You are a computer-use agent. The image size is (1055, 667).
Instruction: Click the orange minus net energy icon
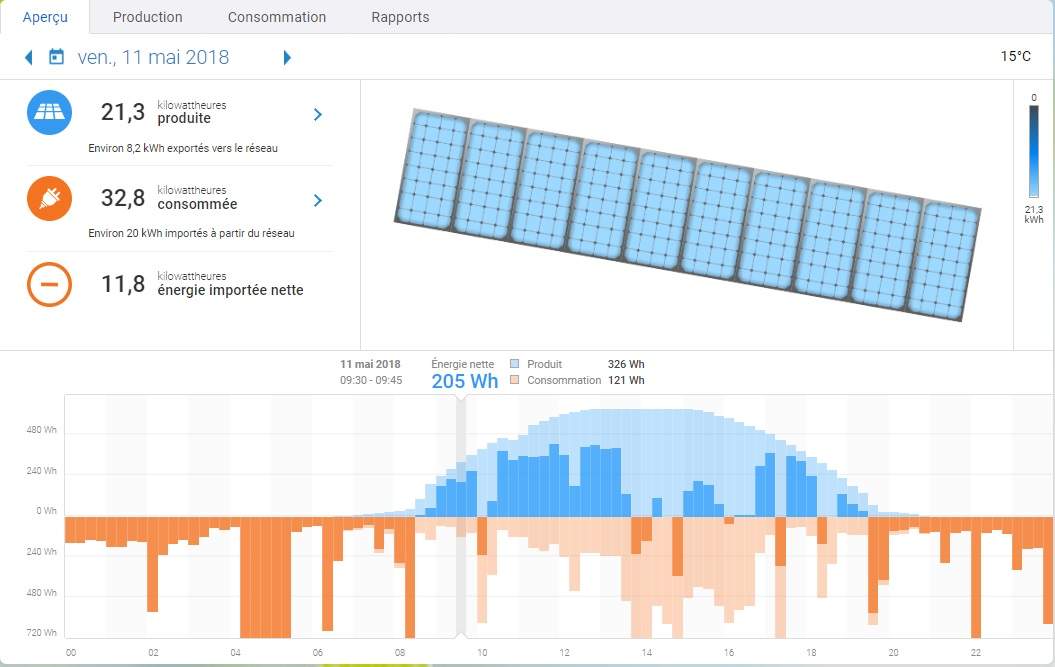49,285
